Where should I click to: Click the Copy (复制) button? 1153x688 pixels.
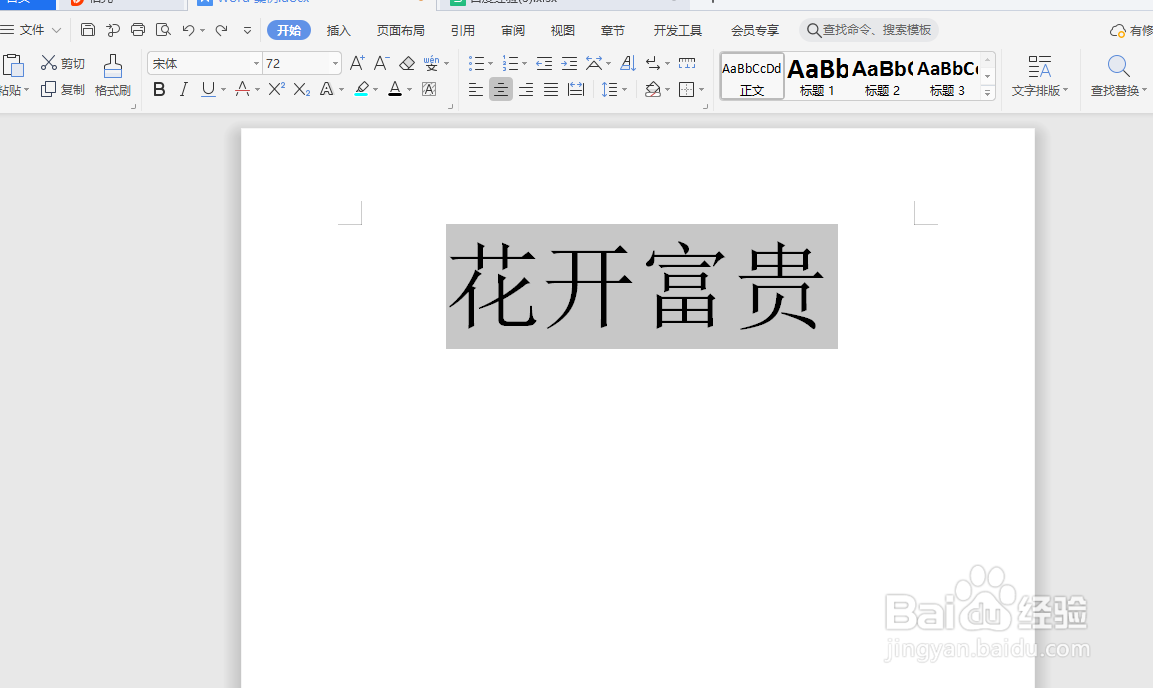click(63, 90)
